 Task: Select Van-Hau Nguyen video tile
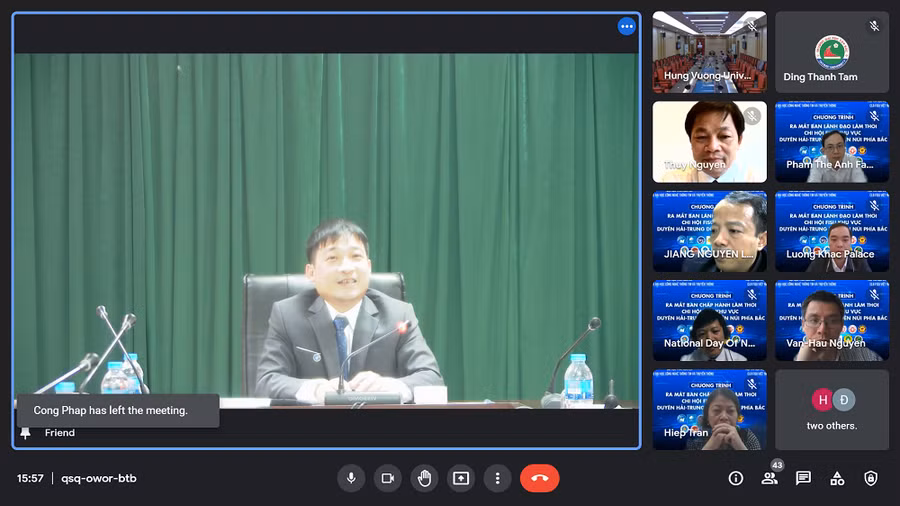coord(832,320)
